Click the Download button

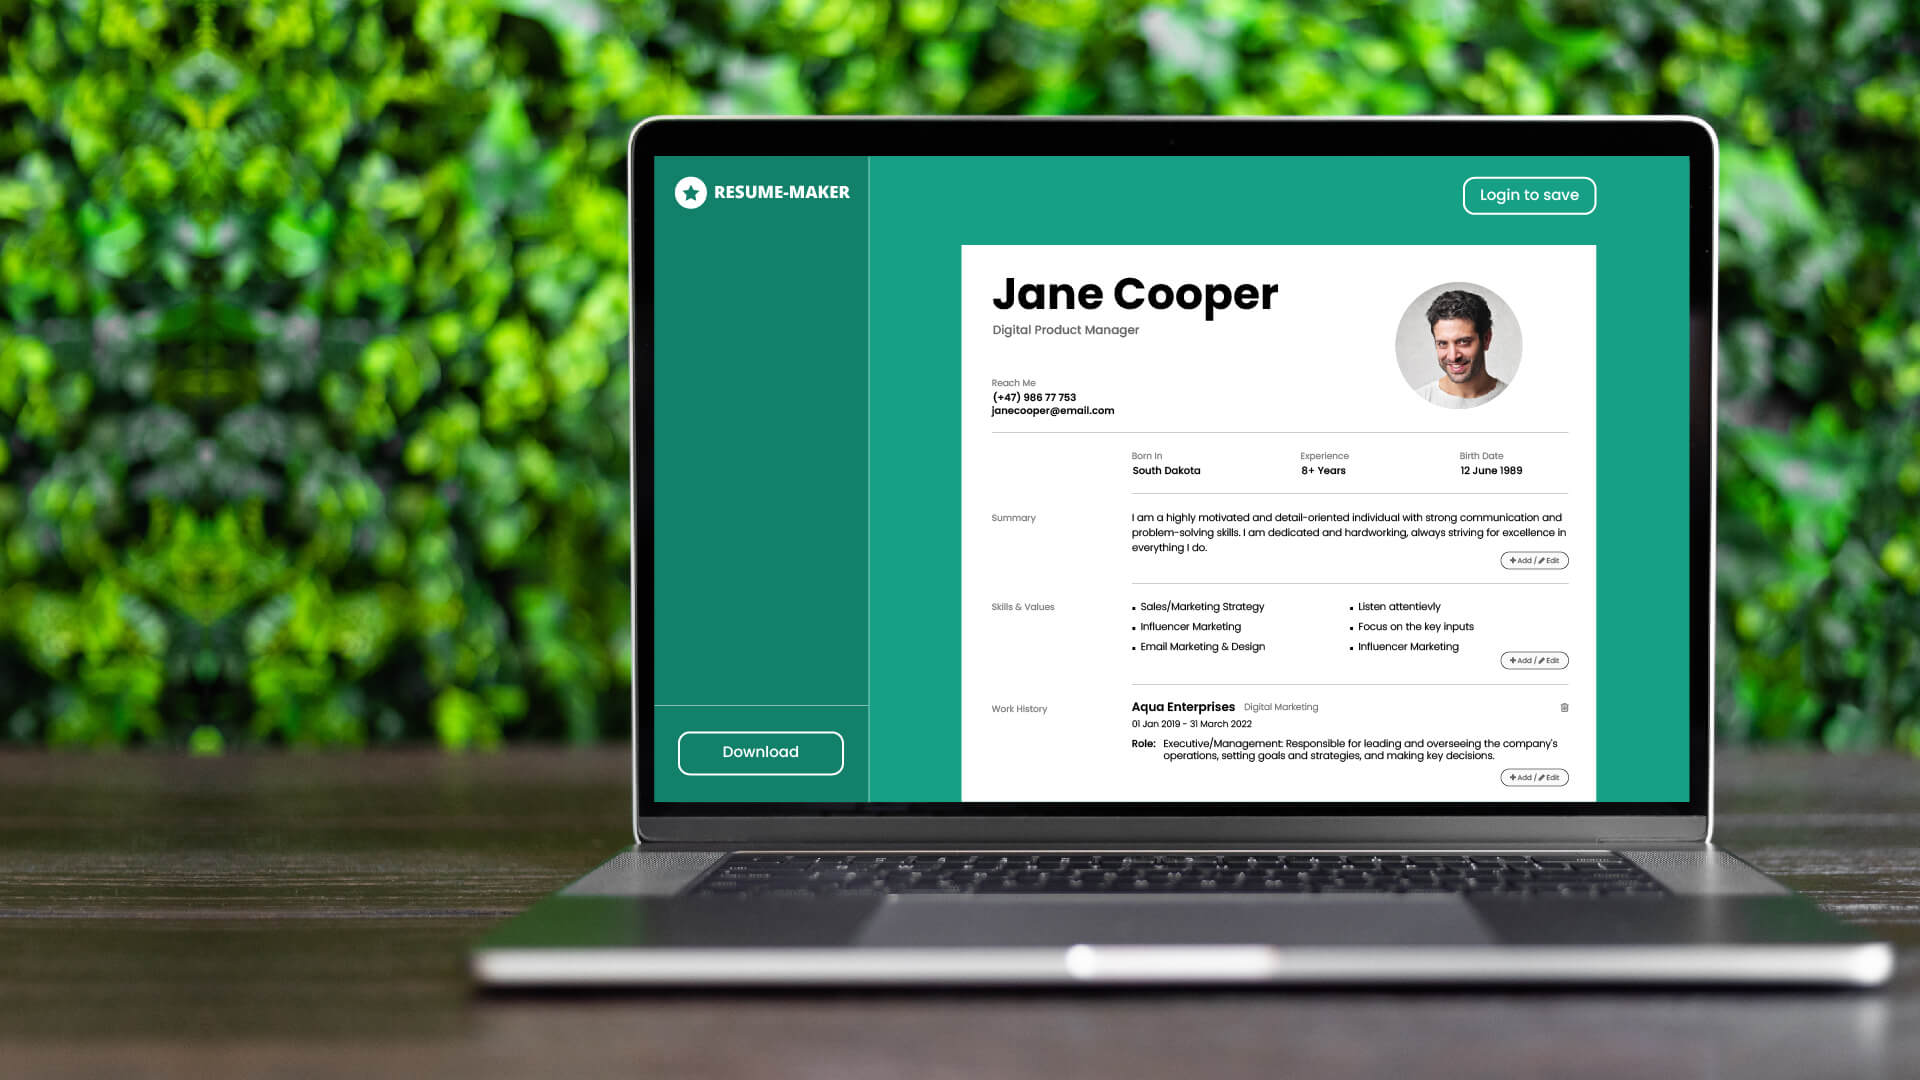coord(761,752)
